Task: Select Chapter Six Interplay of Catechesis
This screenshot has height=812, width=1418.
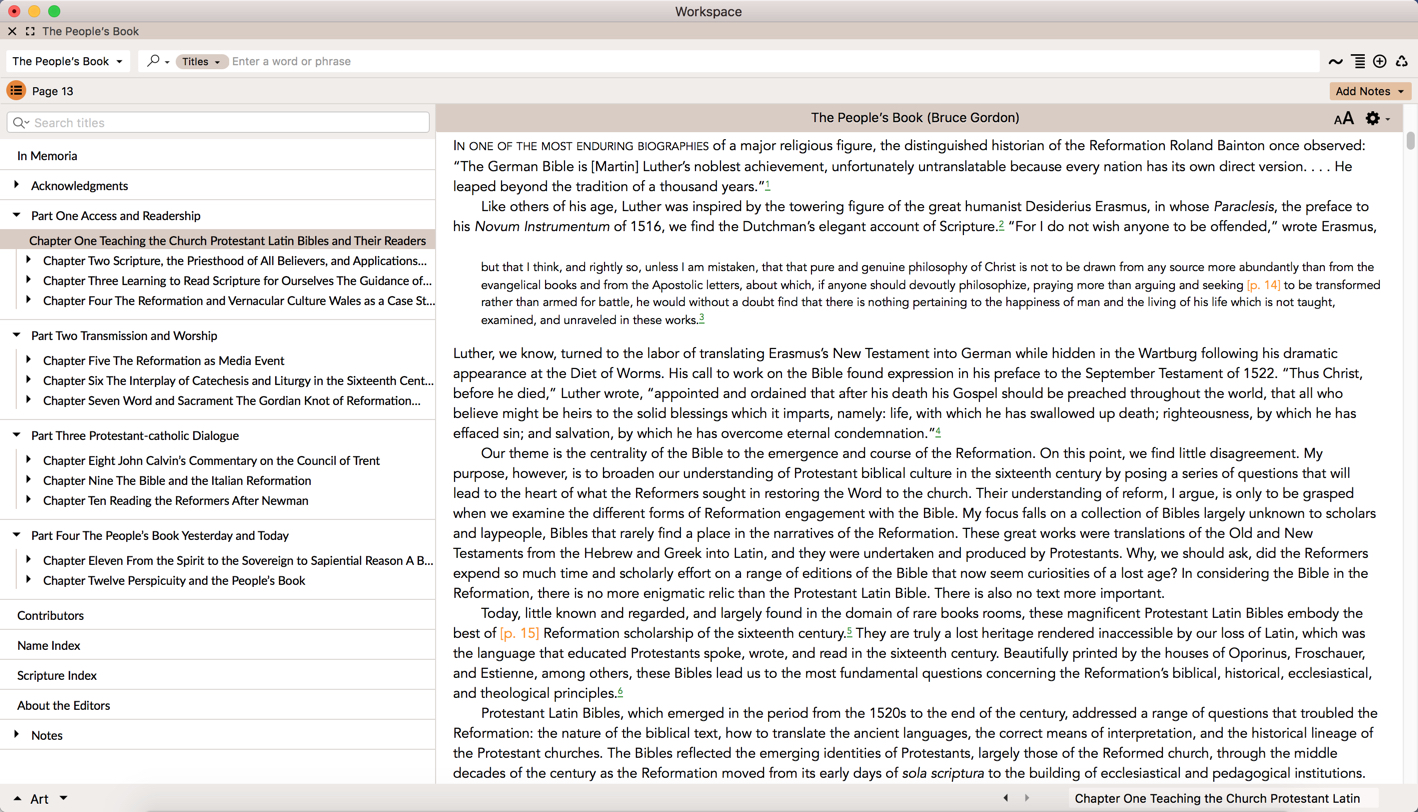Action: coord(238,381)
